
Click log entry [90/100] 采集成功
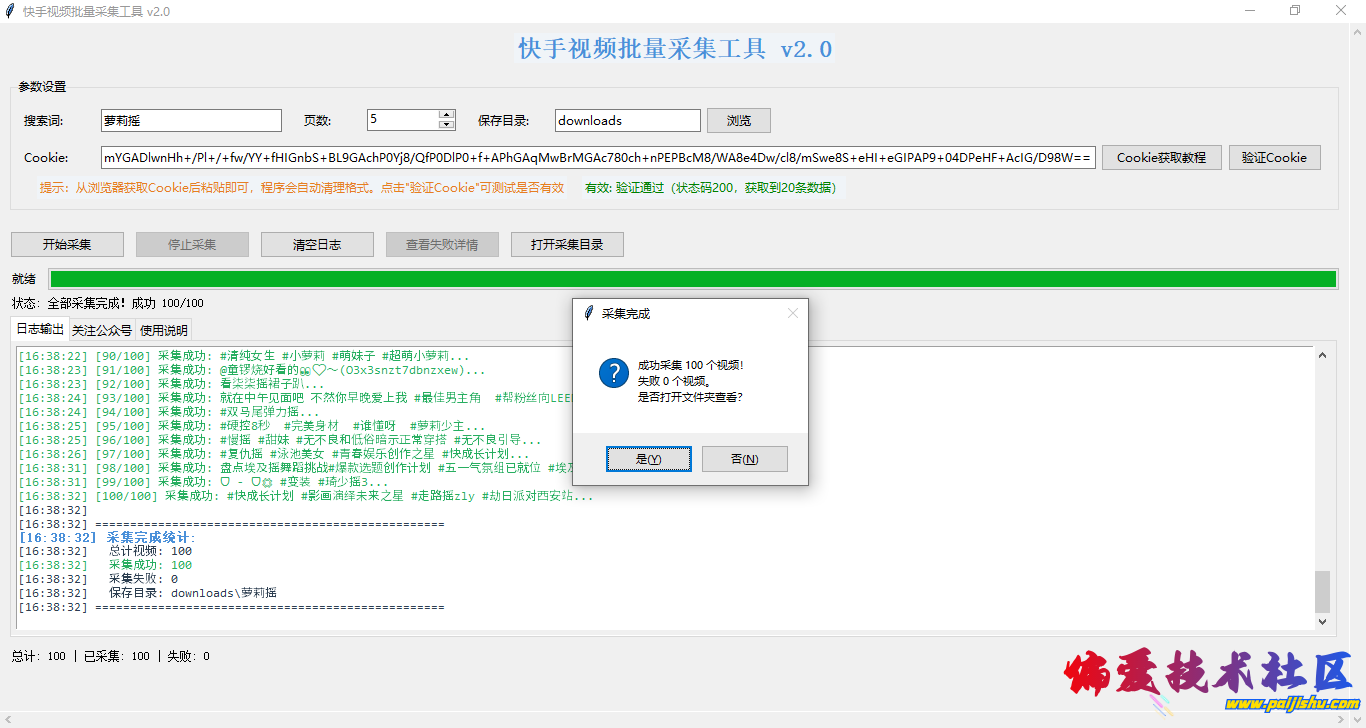point(244,356)
